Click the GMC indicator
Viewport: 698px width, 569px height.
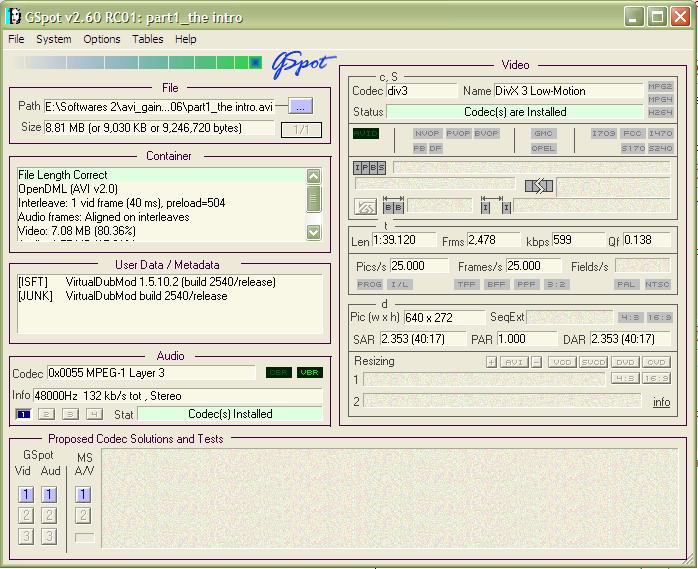tap(543, 133)
